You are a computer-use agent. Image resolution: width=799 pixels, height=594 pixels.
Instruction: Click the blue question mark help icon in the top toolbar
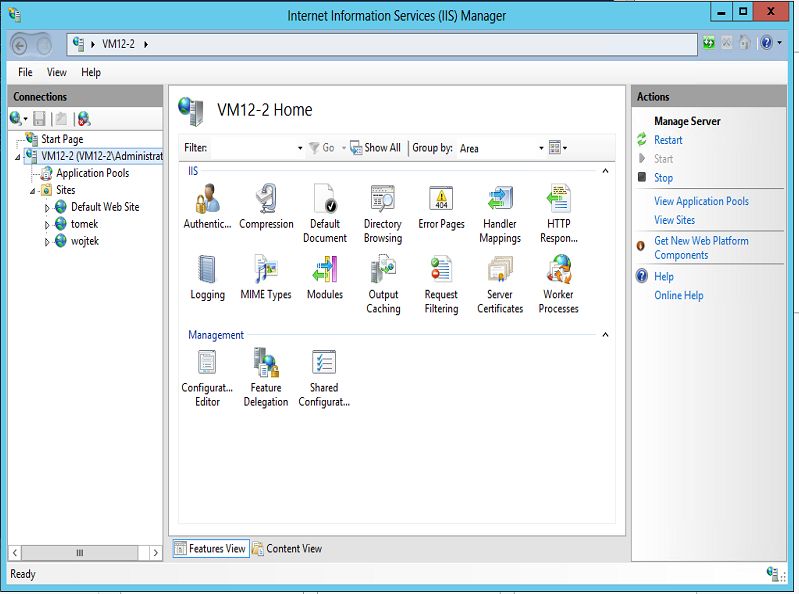(x=766, y=43)
